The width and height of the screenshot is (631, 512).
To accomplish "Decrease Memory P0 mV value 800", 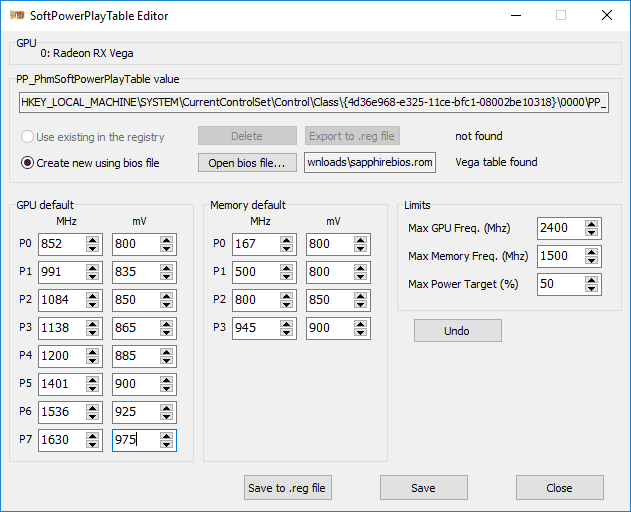I will tap(360, 248).
